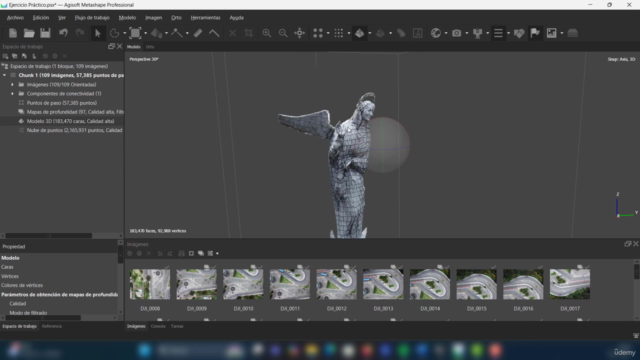Open the Archivo menu
This screenshot has height=360, width=640.
tap(15, 18)
